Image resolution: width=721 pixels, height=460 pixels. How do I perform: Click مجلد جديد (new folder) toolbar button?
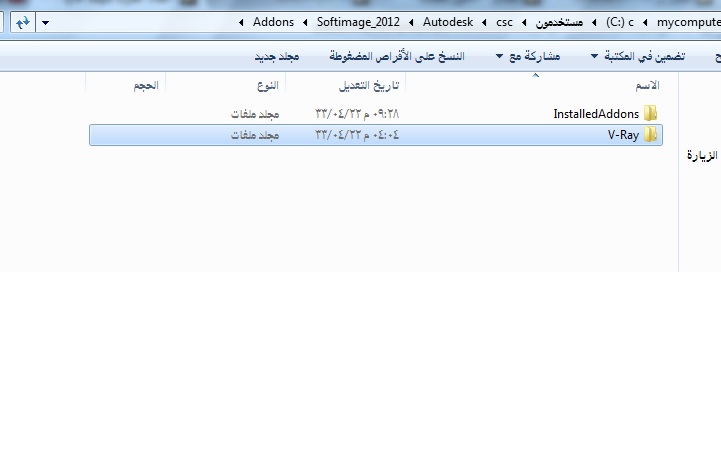point(277,56)
